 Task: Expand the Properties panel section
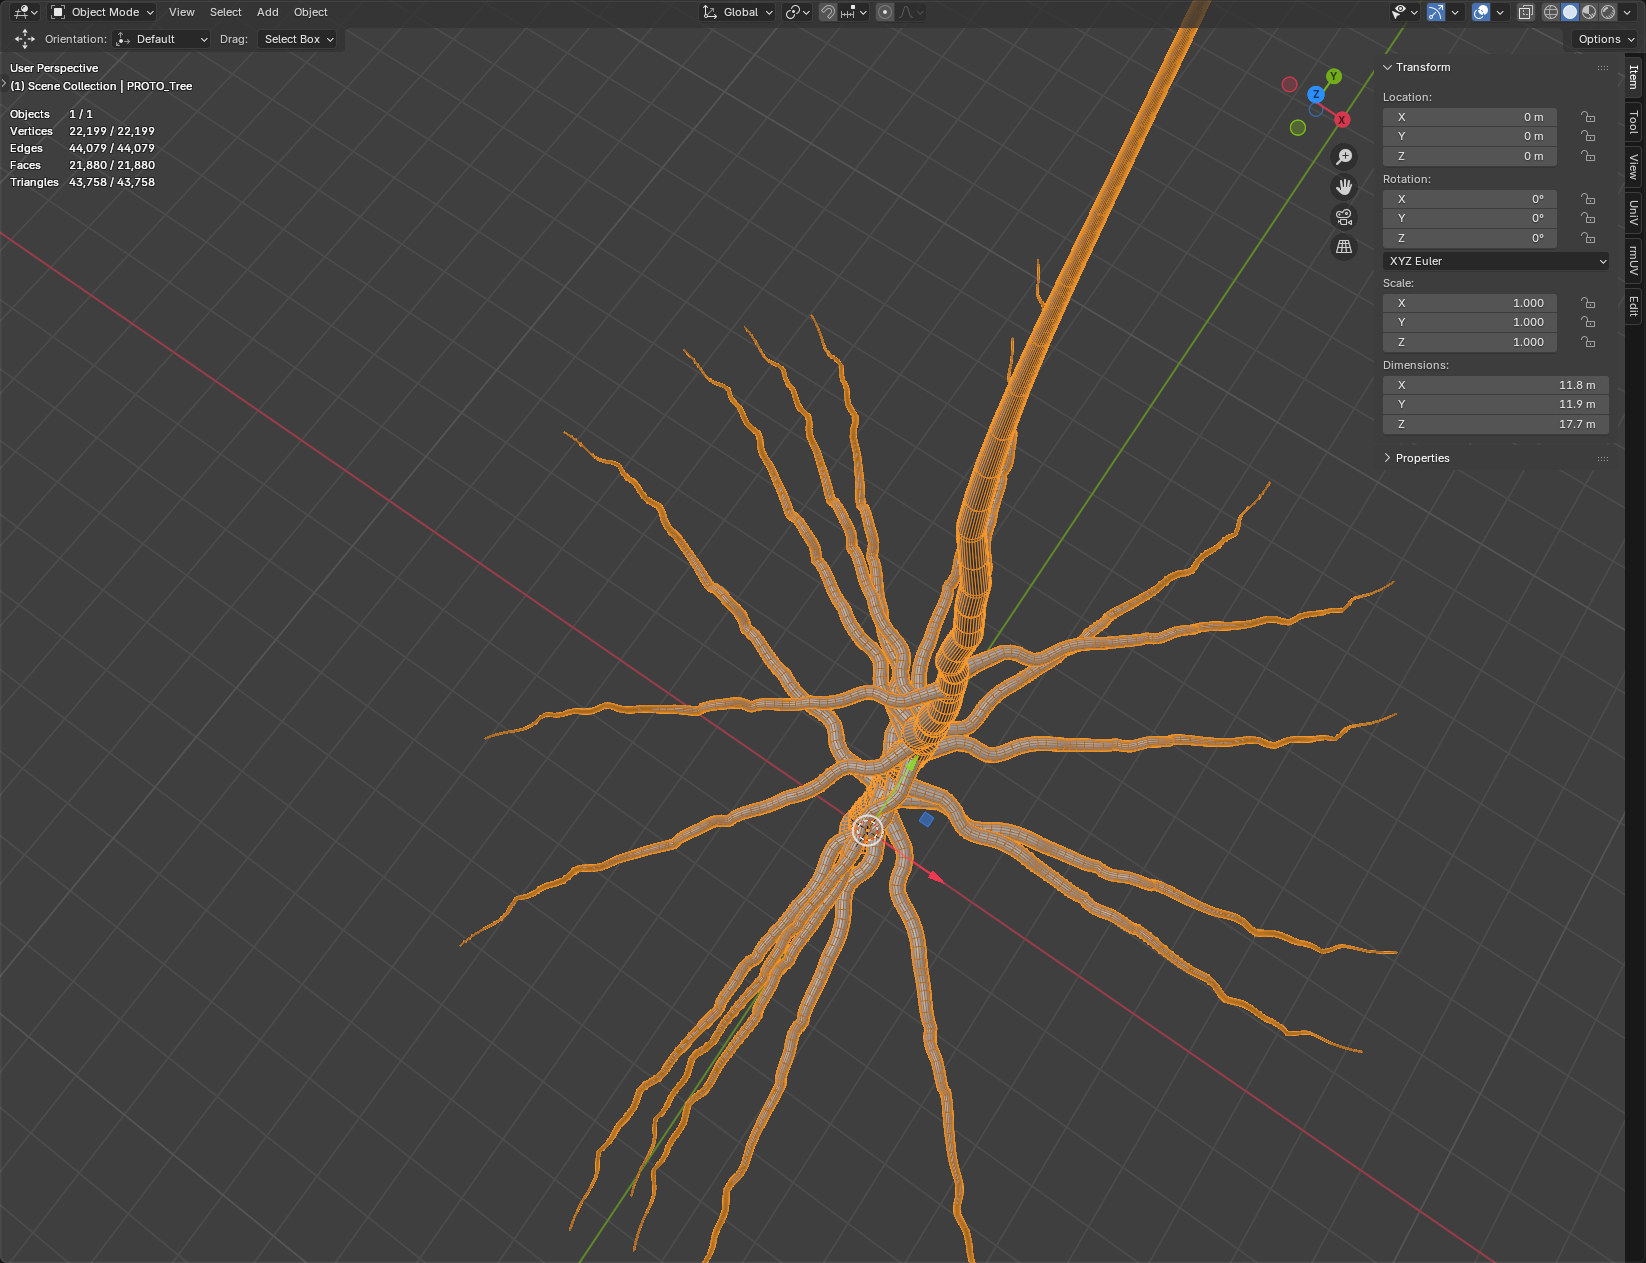tap(1422, 458)
